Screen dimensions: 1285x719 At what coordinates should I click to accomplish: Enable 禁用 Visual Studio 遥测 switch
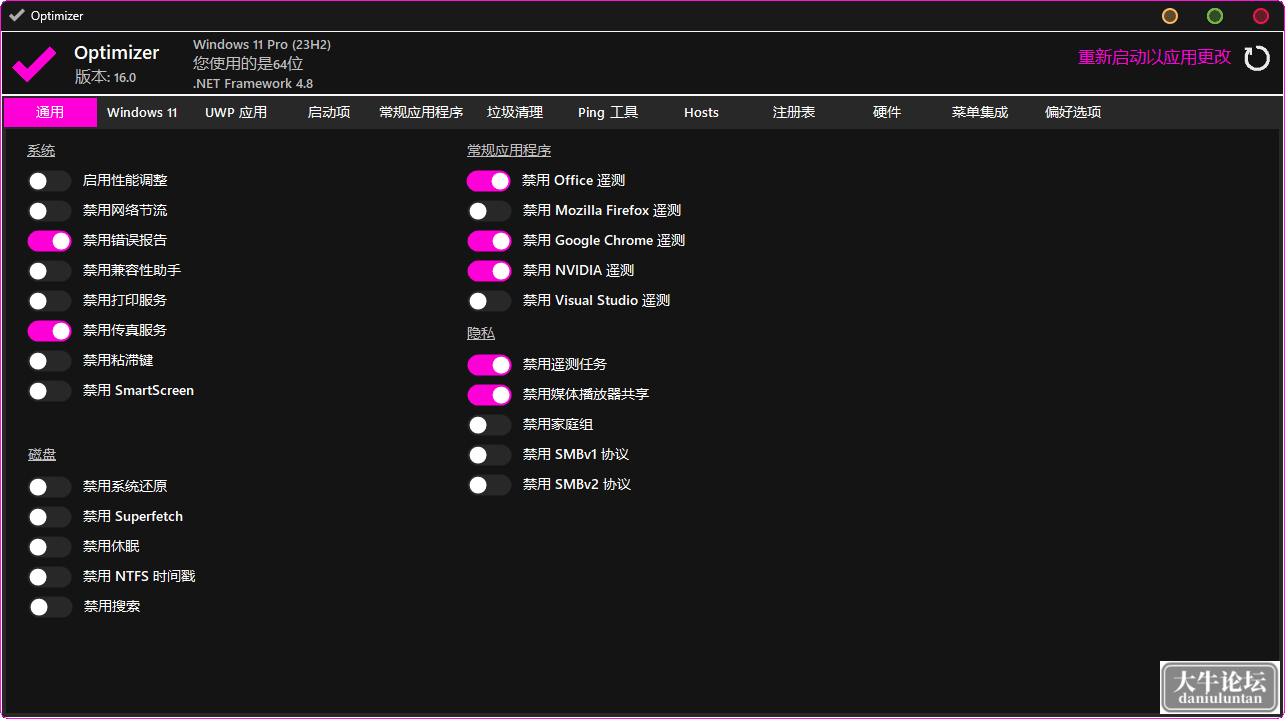click(x=489, y=301)
